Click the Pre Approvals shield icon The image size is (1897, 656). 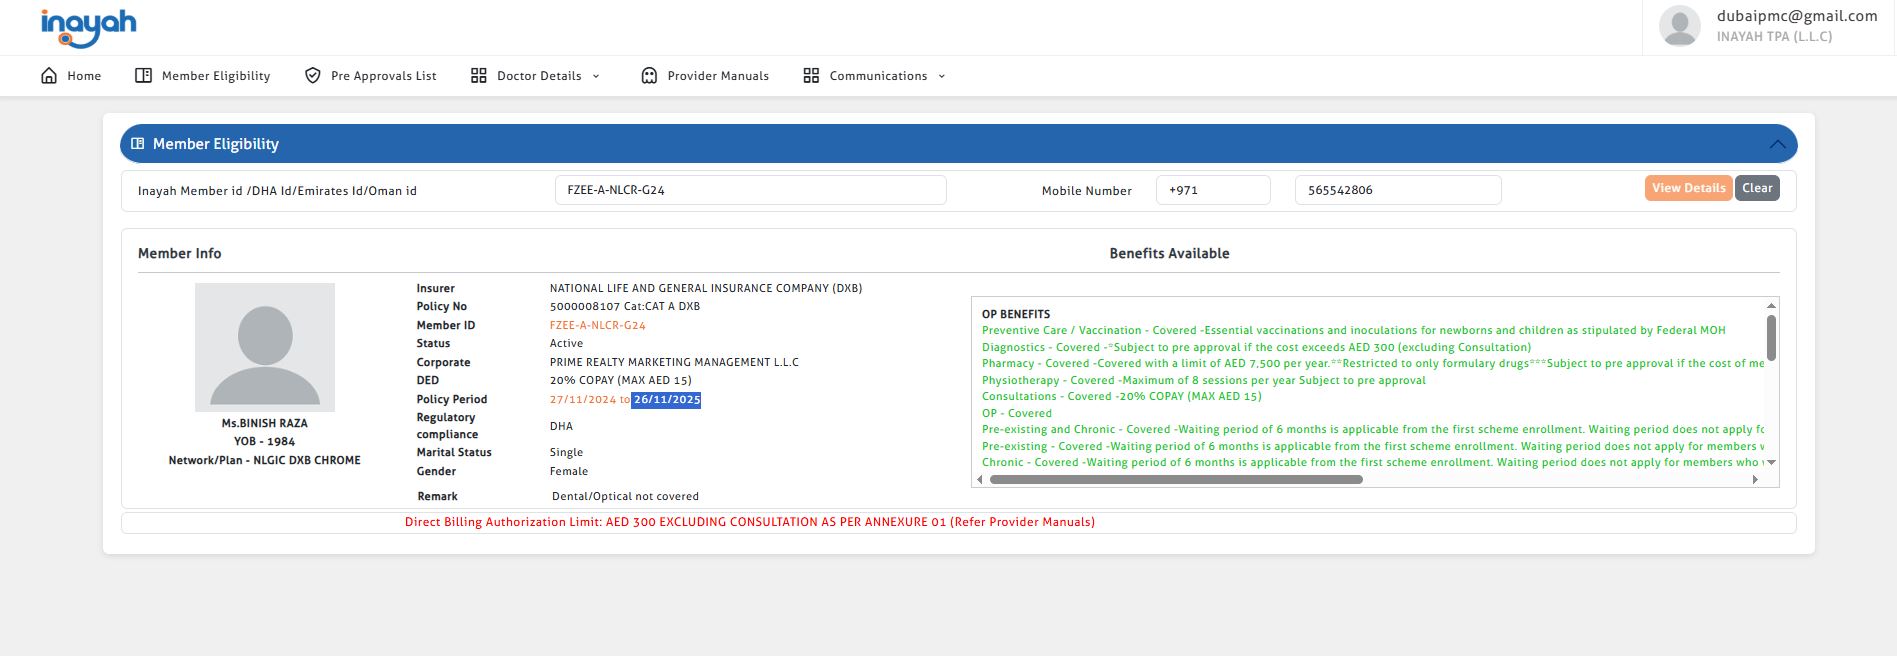313,76
